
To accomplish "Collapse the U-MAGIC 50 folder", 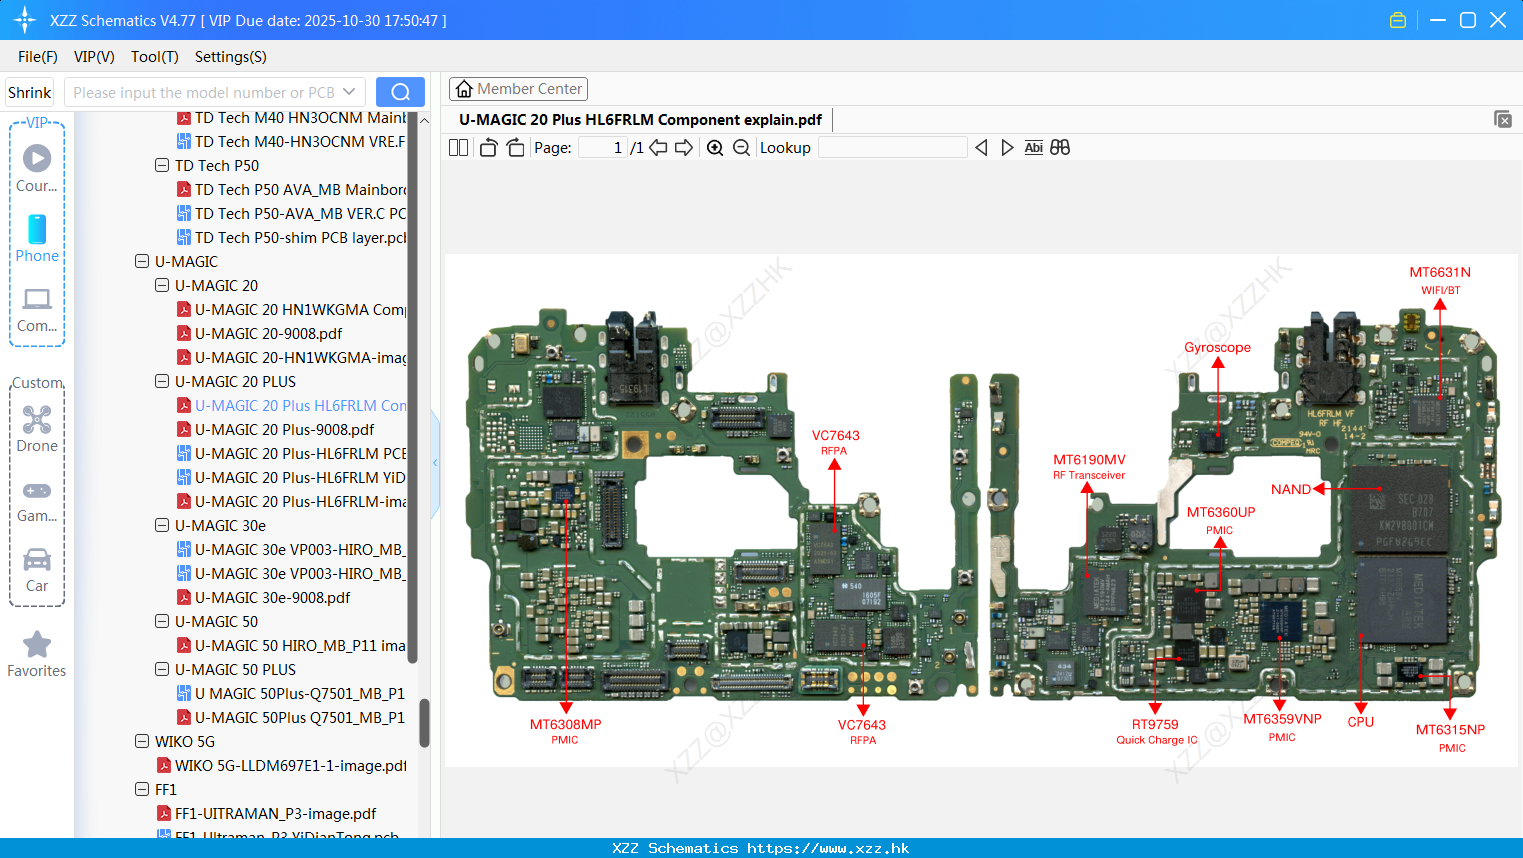I will (x=162, y=622).
